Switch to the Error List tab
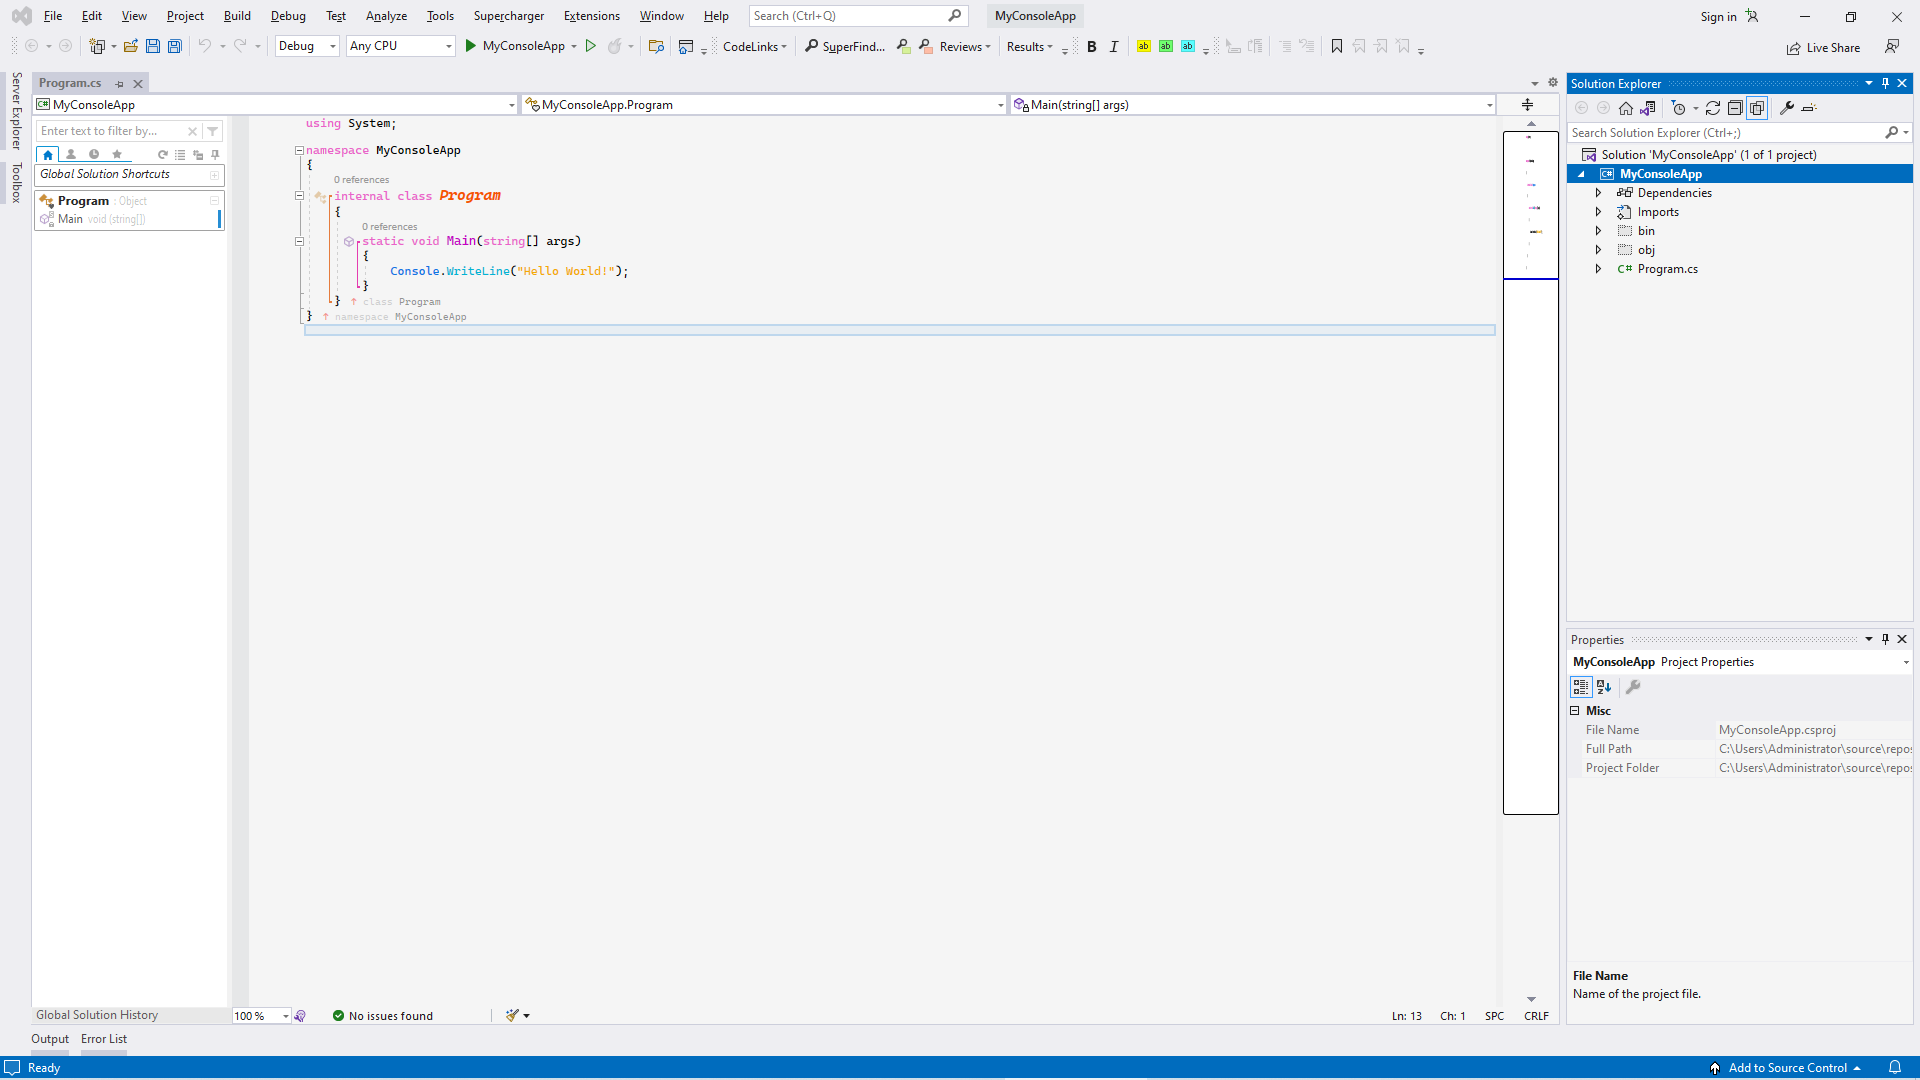Image resolution: width=1920 pixels, height=1080 pixels. [104, 1039]
